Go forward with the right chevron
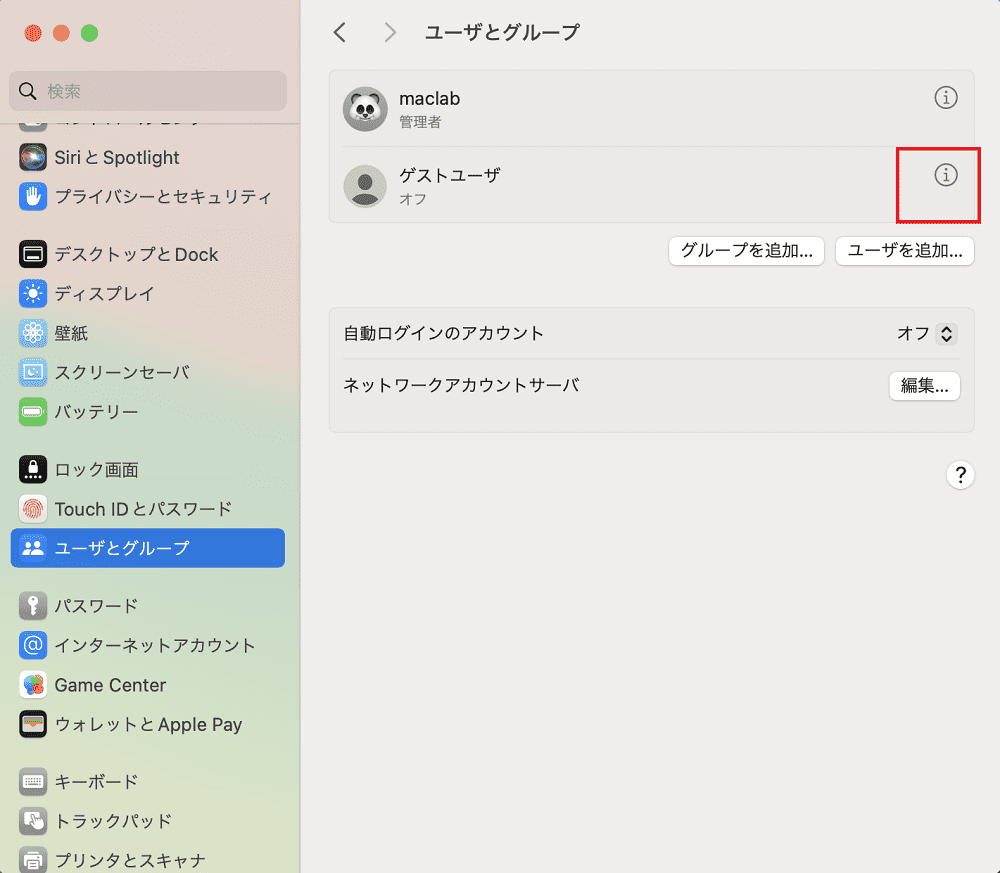Image resolution: width=1000 pixels, height=873 pixels. 390,32
